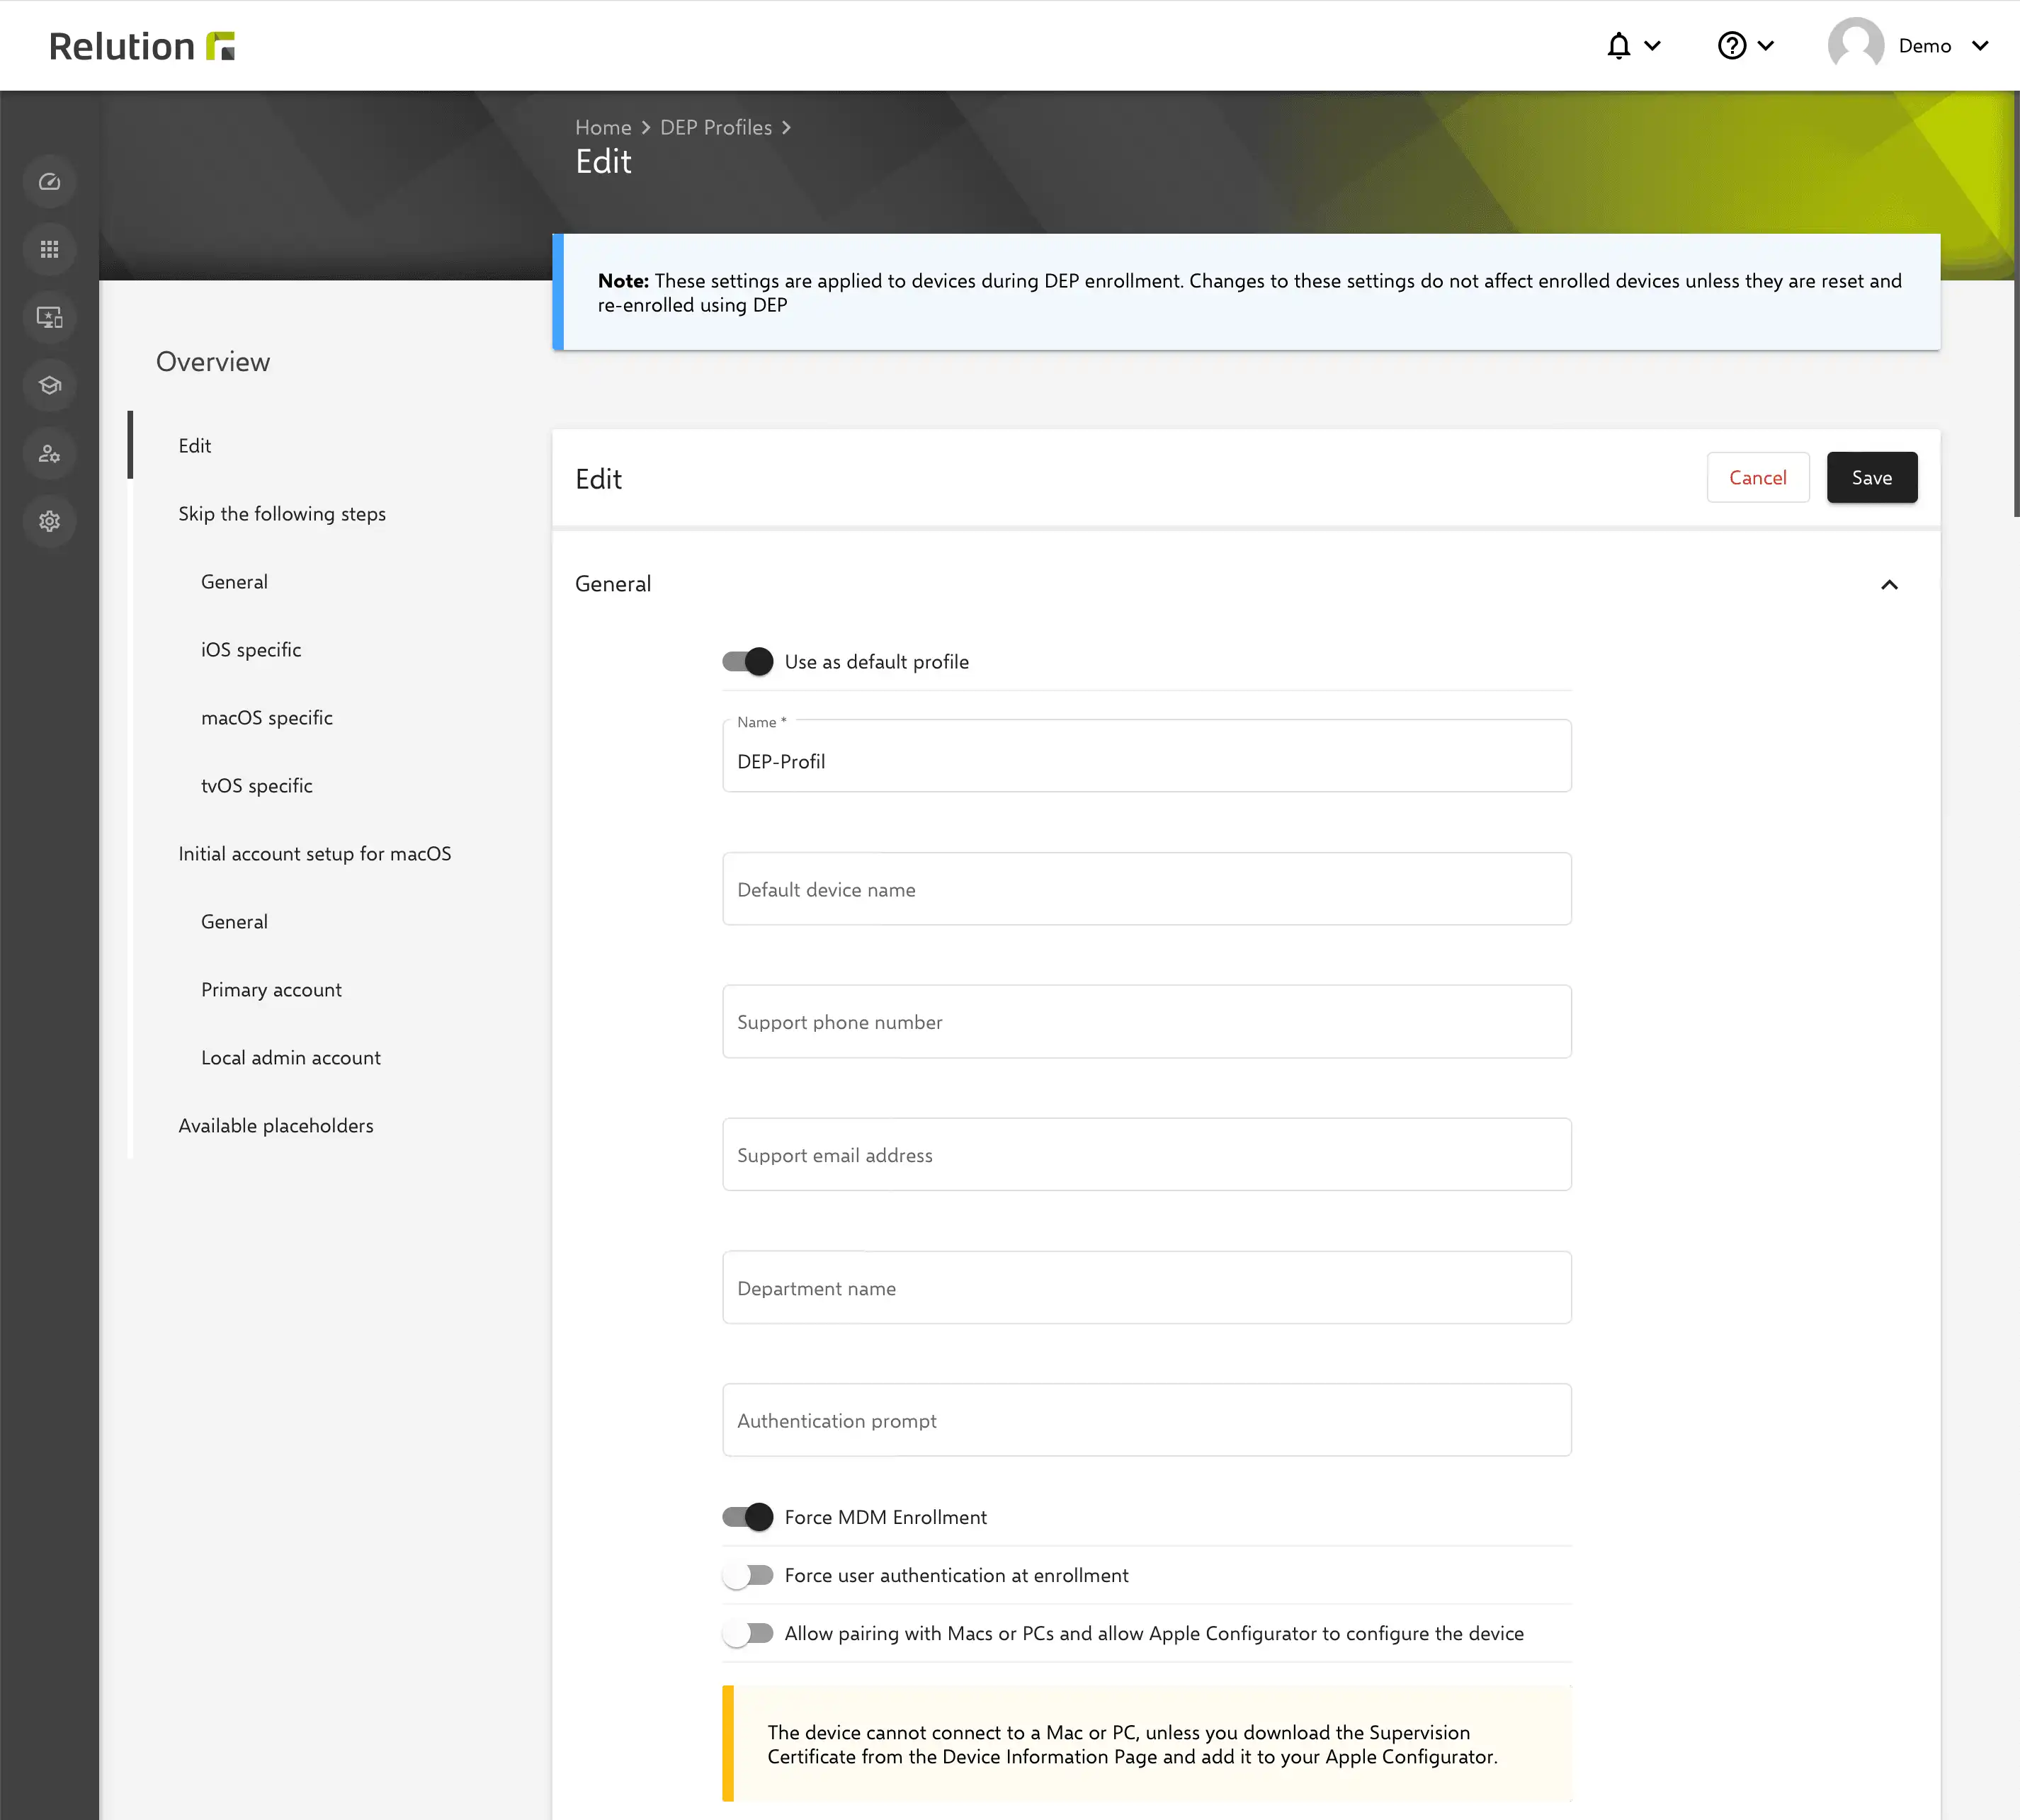Open the users management icon in sidebar
2020x1820 pixels.
(x=49, y=454)
